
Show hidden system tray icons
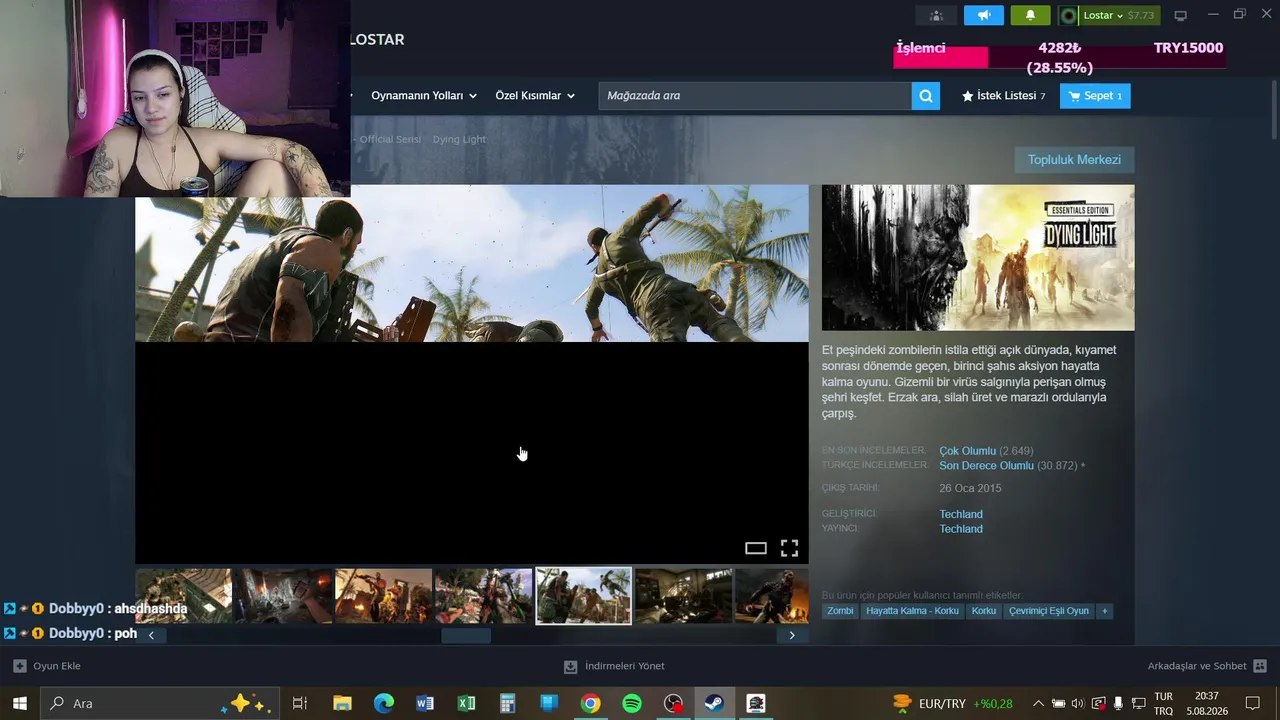tap(1038, 703)
